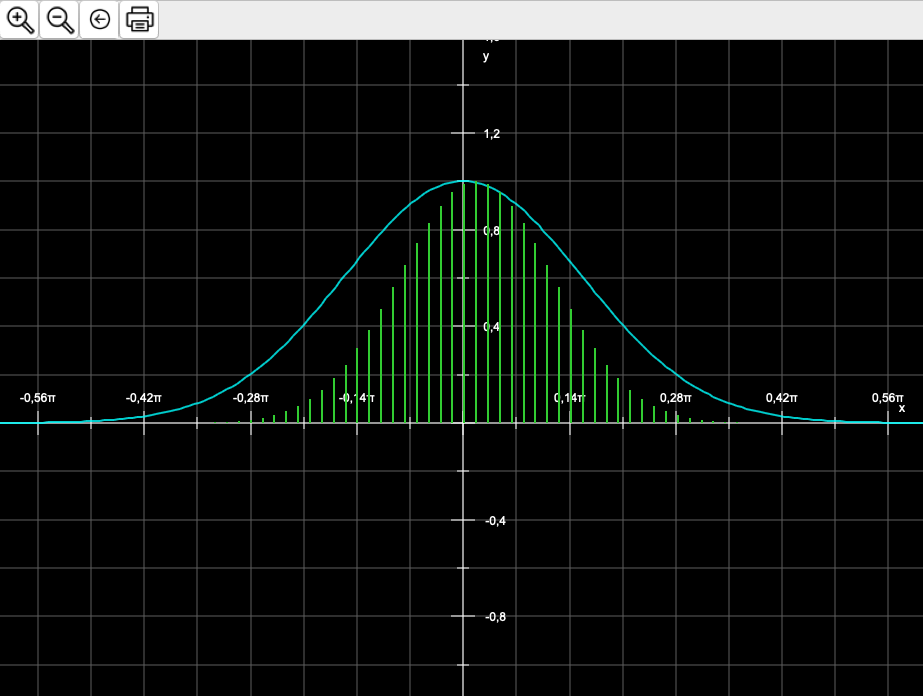Click the -0,8 y-axis label
This screenshot has height=696, width=923.
click(x=494, y=617)
